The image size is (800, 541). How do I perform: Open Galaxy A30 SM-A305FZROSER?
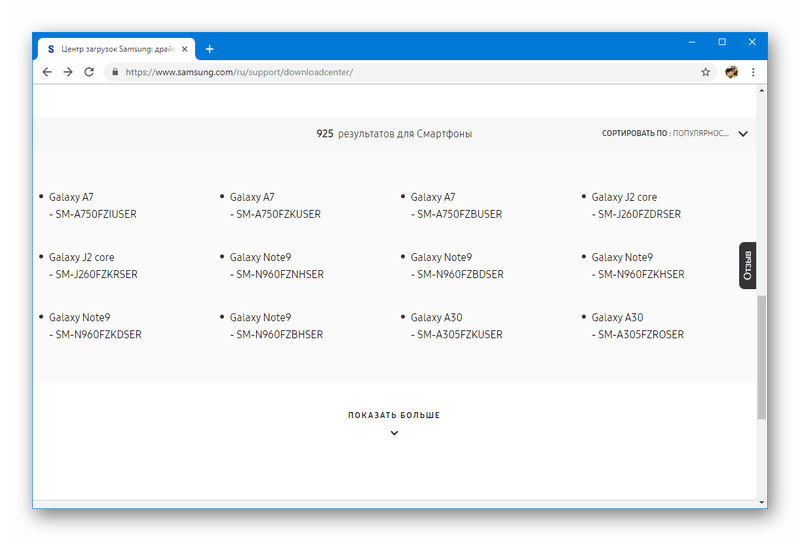[637, 326]
